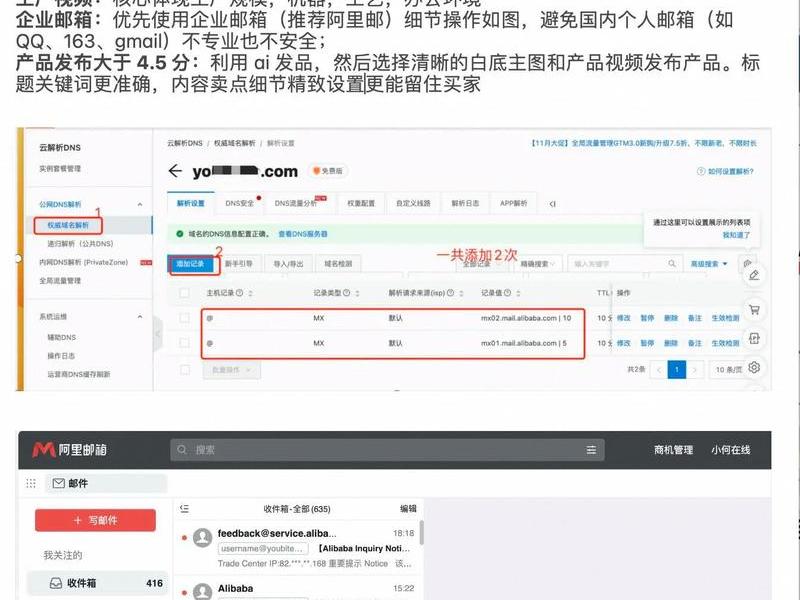Click the red 写邮件 compose button
The height and width of the screenshot is (600, 800).
click(x=95, y=520)
